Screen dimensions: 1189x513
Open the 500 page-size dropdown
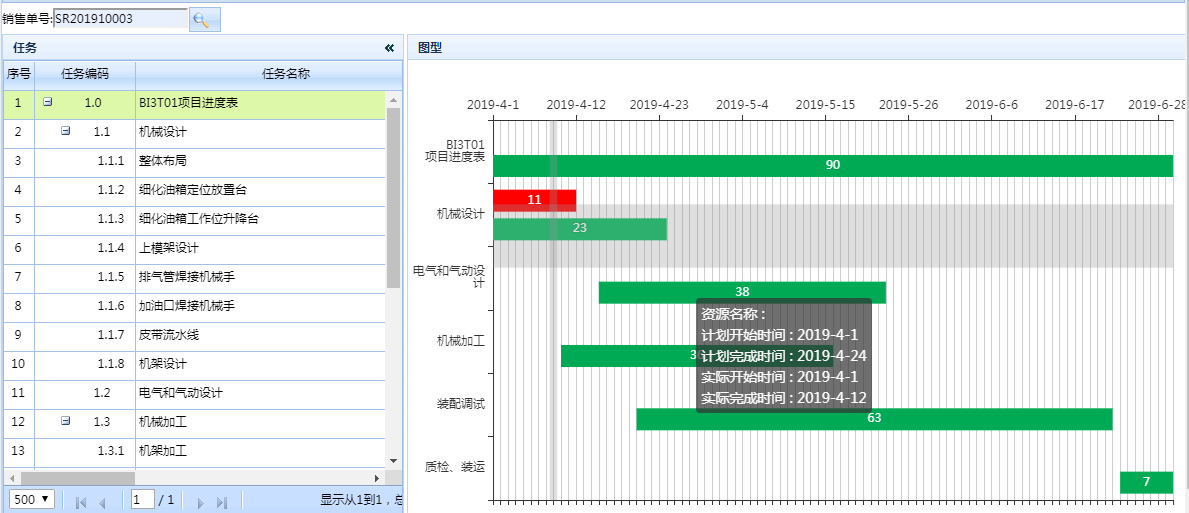coord(32,499)
